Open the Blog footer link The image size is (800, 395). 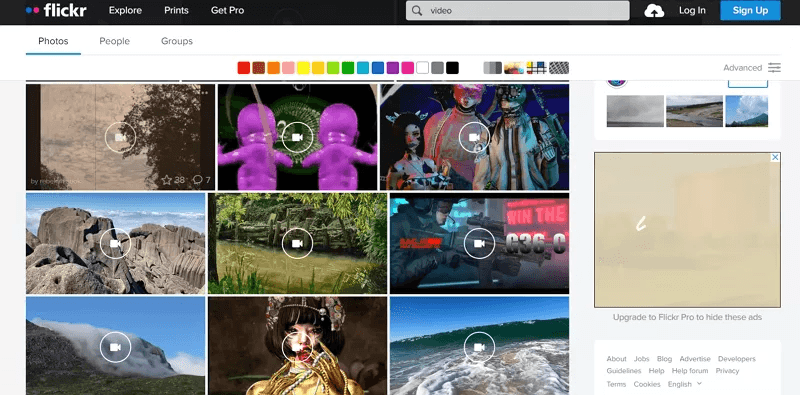(664, 359)
